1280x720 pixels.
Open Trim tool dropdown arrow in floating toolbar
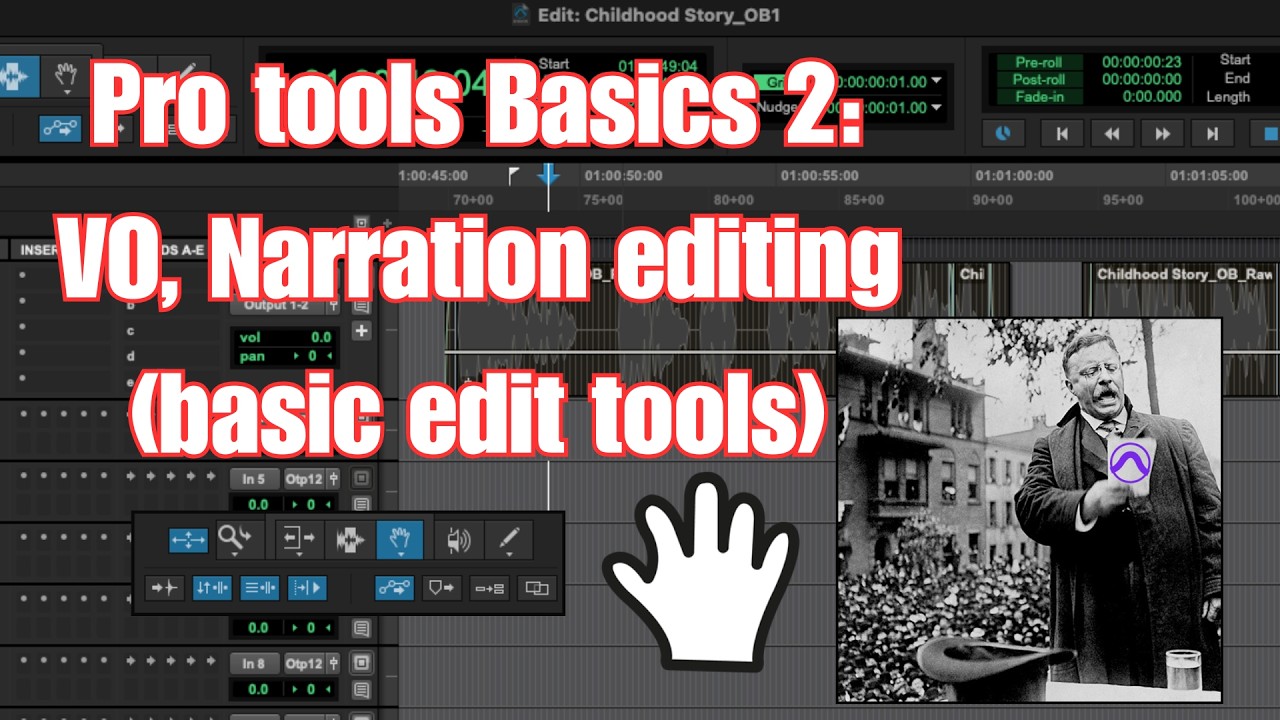click(x=299, y=553)
